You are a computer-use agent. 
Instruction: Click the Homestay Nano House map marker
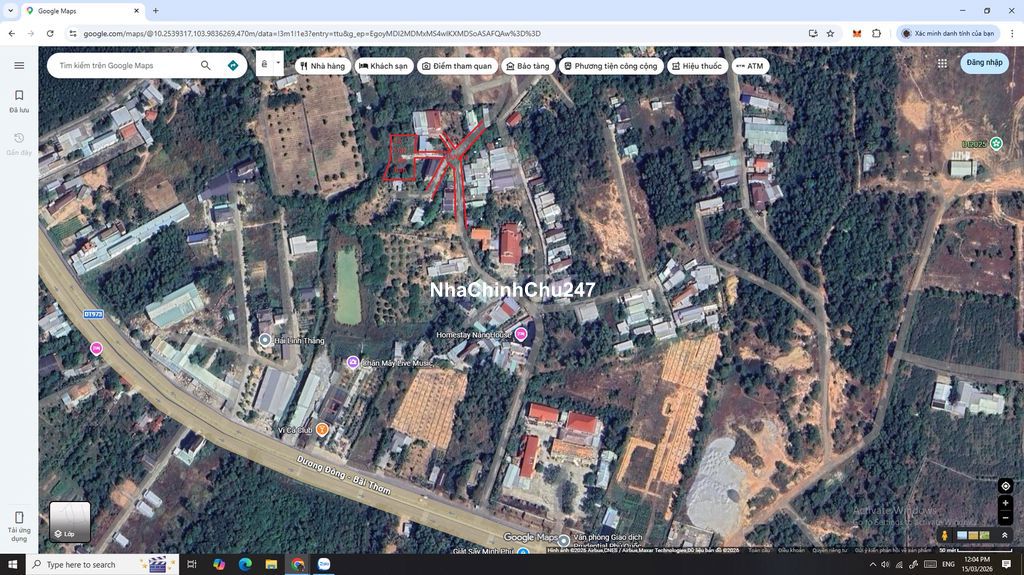521,335
